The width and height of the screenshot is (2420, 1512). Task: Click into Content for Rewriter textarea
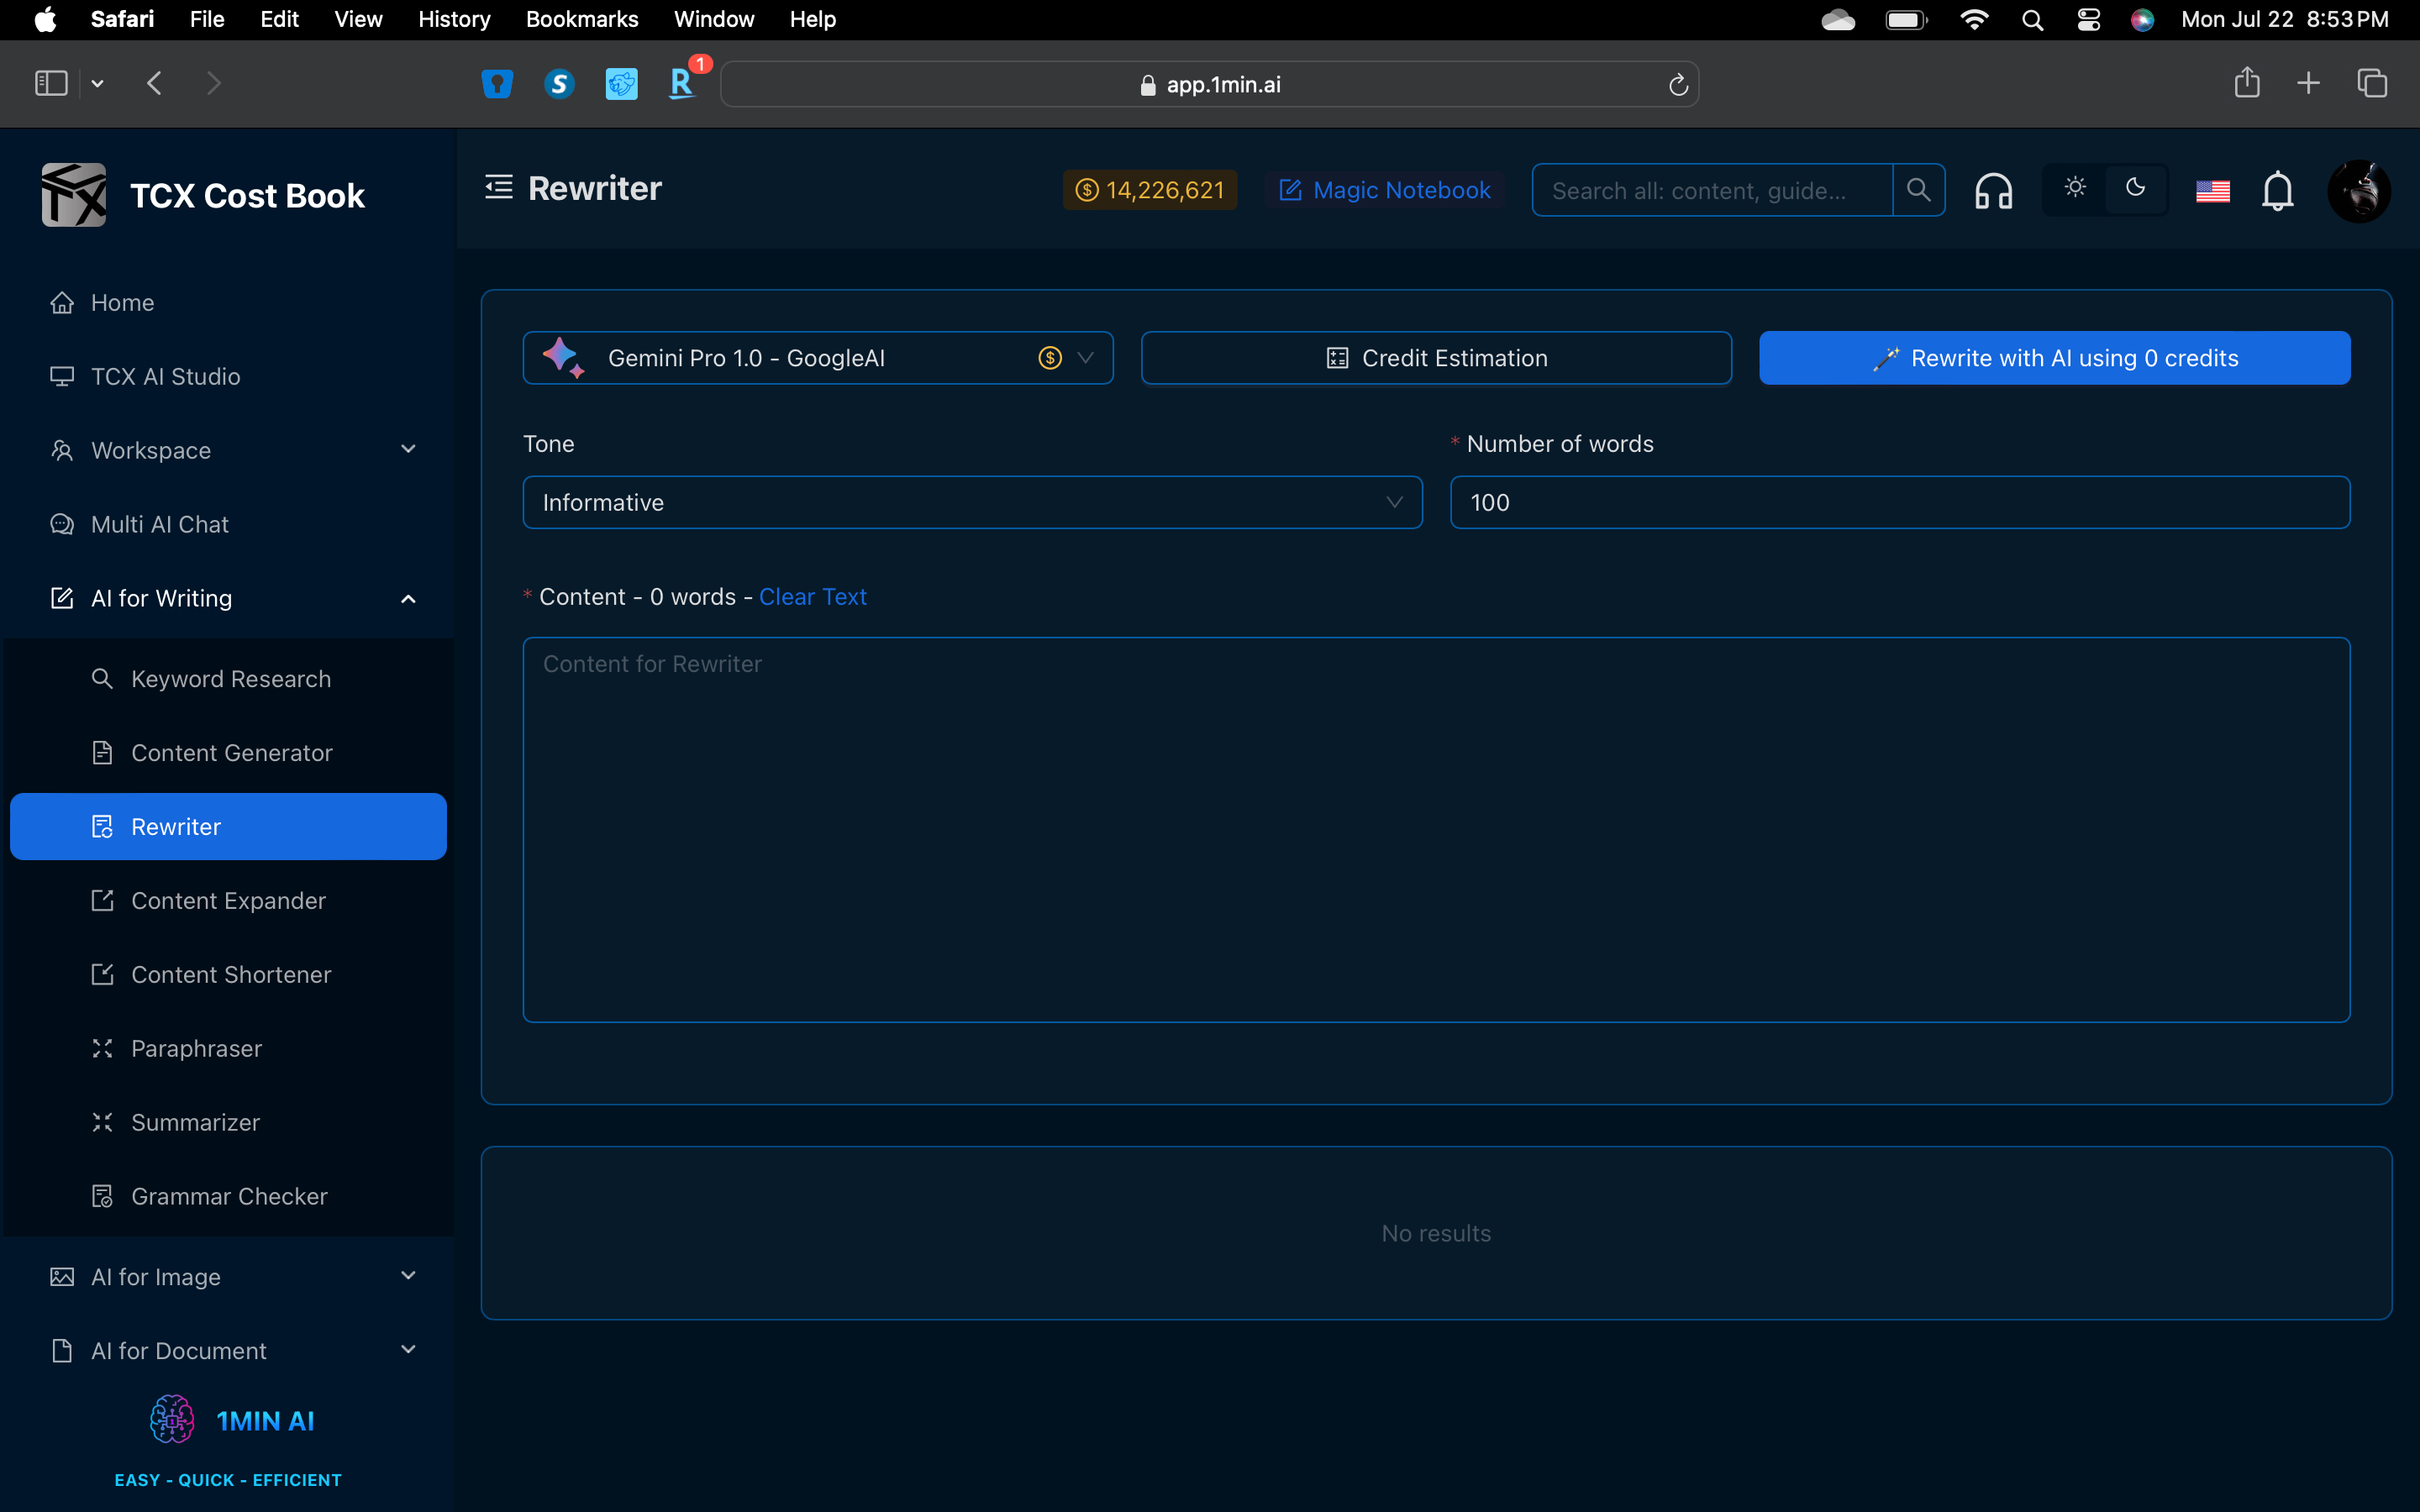click(x=1436, y=830)
